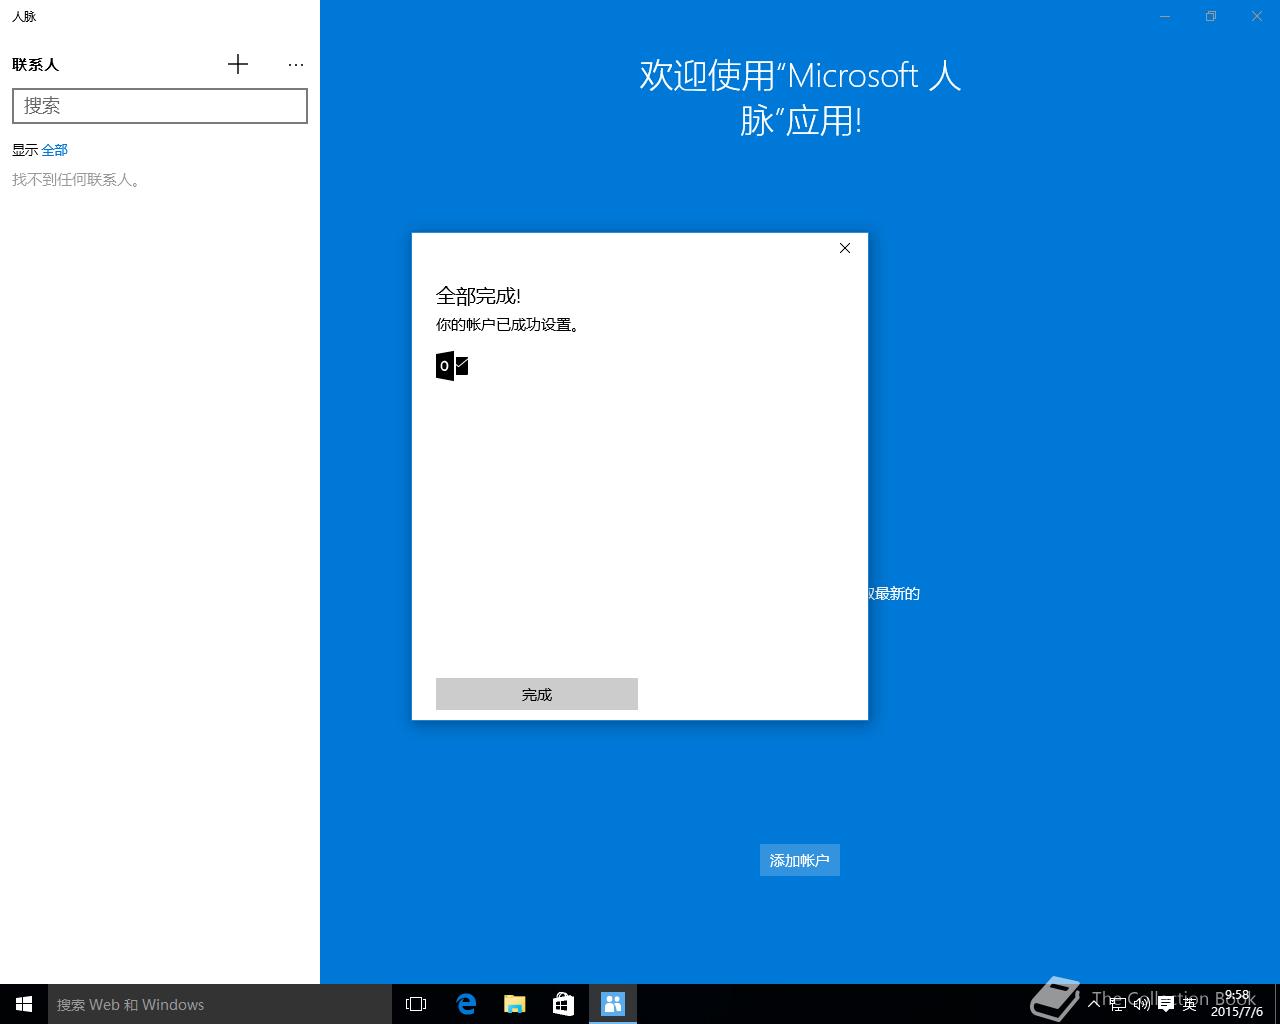Image resolution: width=1280 pixels, height=1024 pixels.
Task: Expand hidden system tray icons chevron
Action: [x=1094, y=1003]
